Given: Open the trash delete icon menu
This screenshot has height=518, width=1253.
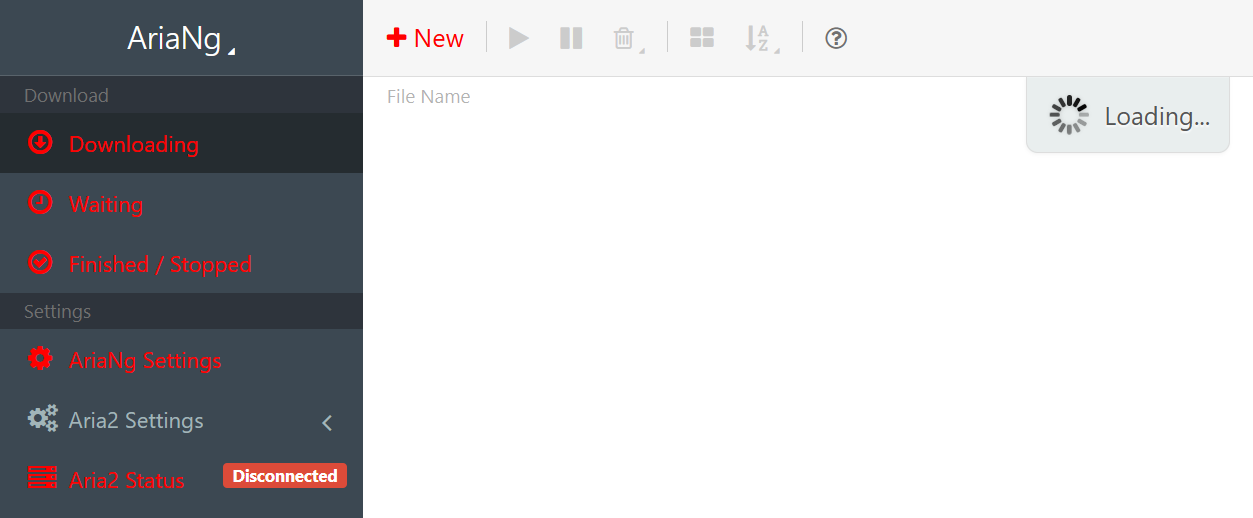Looking at the screenshot, I should (x=627, y=38).
